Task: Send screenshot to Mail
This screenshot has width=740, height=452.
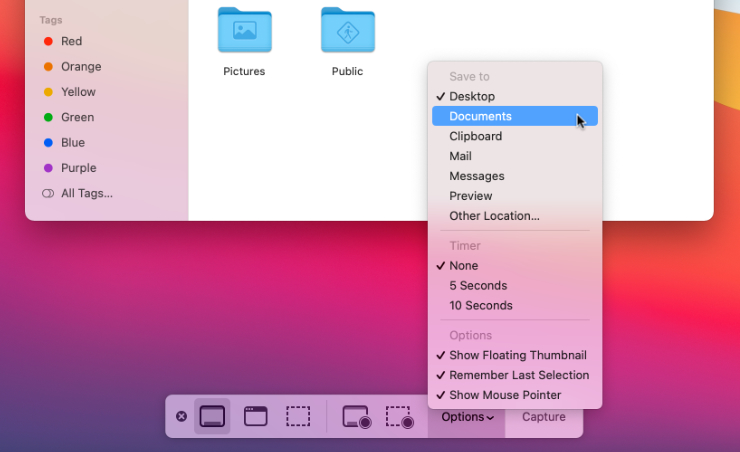Action: pos(515,156)
